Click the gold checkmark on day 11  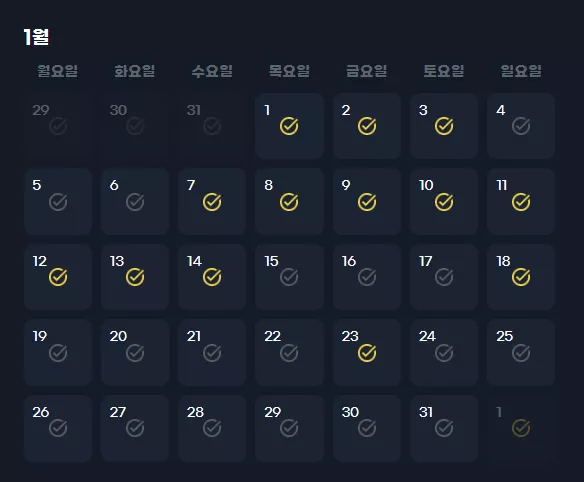[x=521, y=202]
